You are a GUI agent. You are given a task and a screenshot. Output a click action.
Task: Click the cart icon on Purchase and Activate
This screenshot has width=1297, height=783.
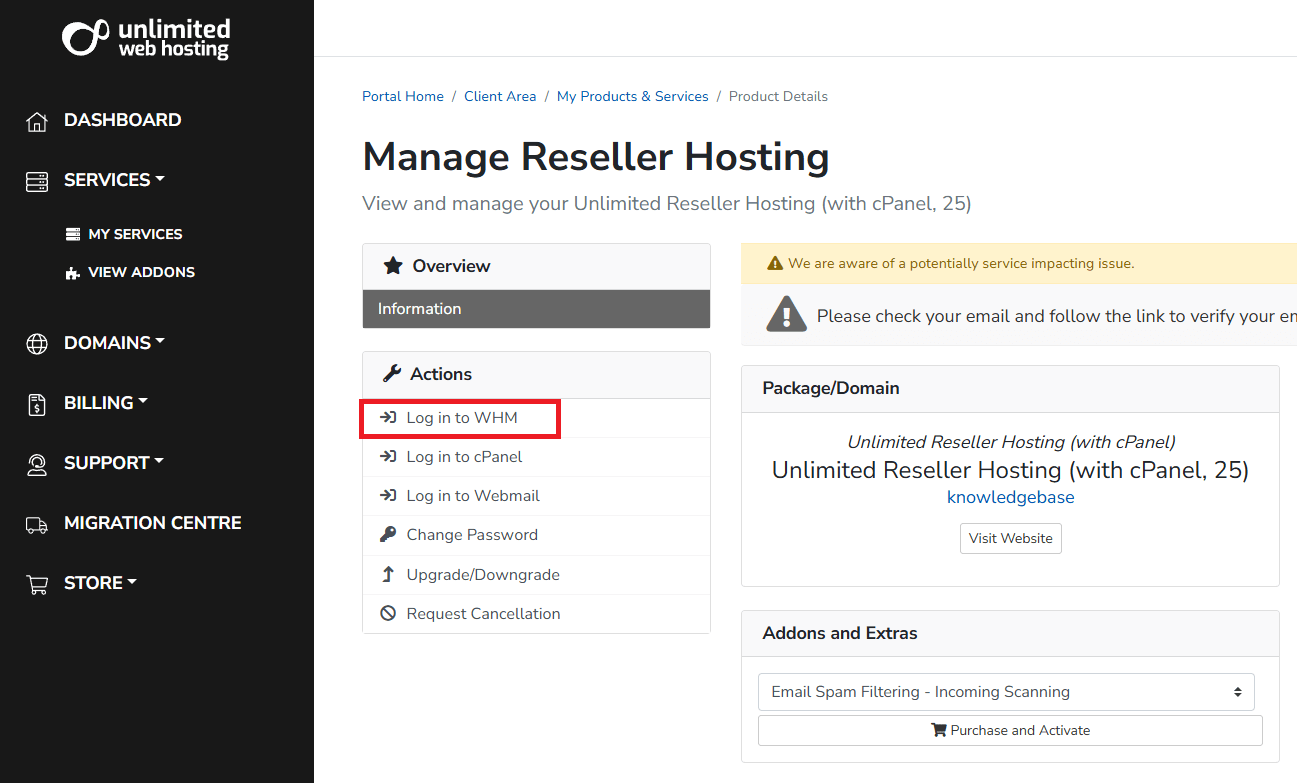click(x=938, y=730)
